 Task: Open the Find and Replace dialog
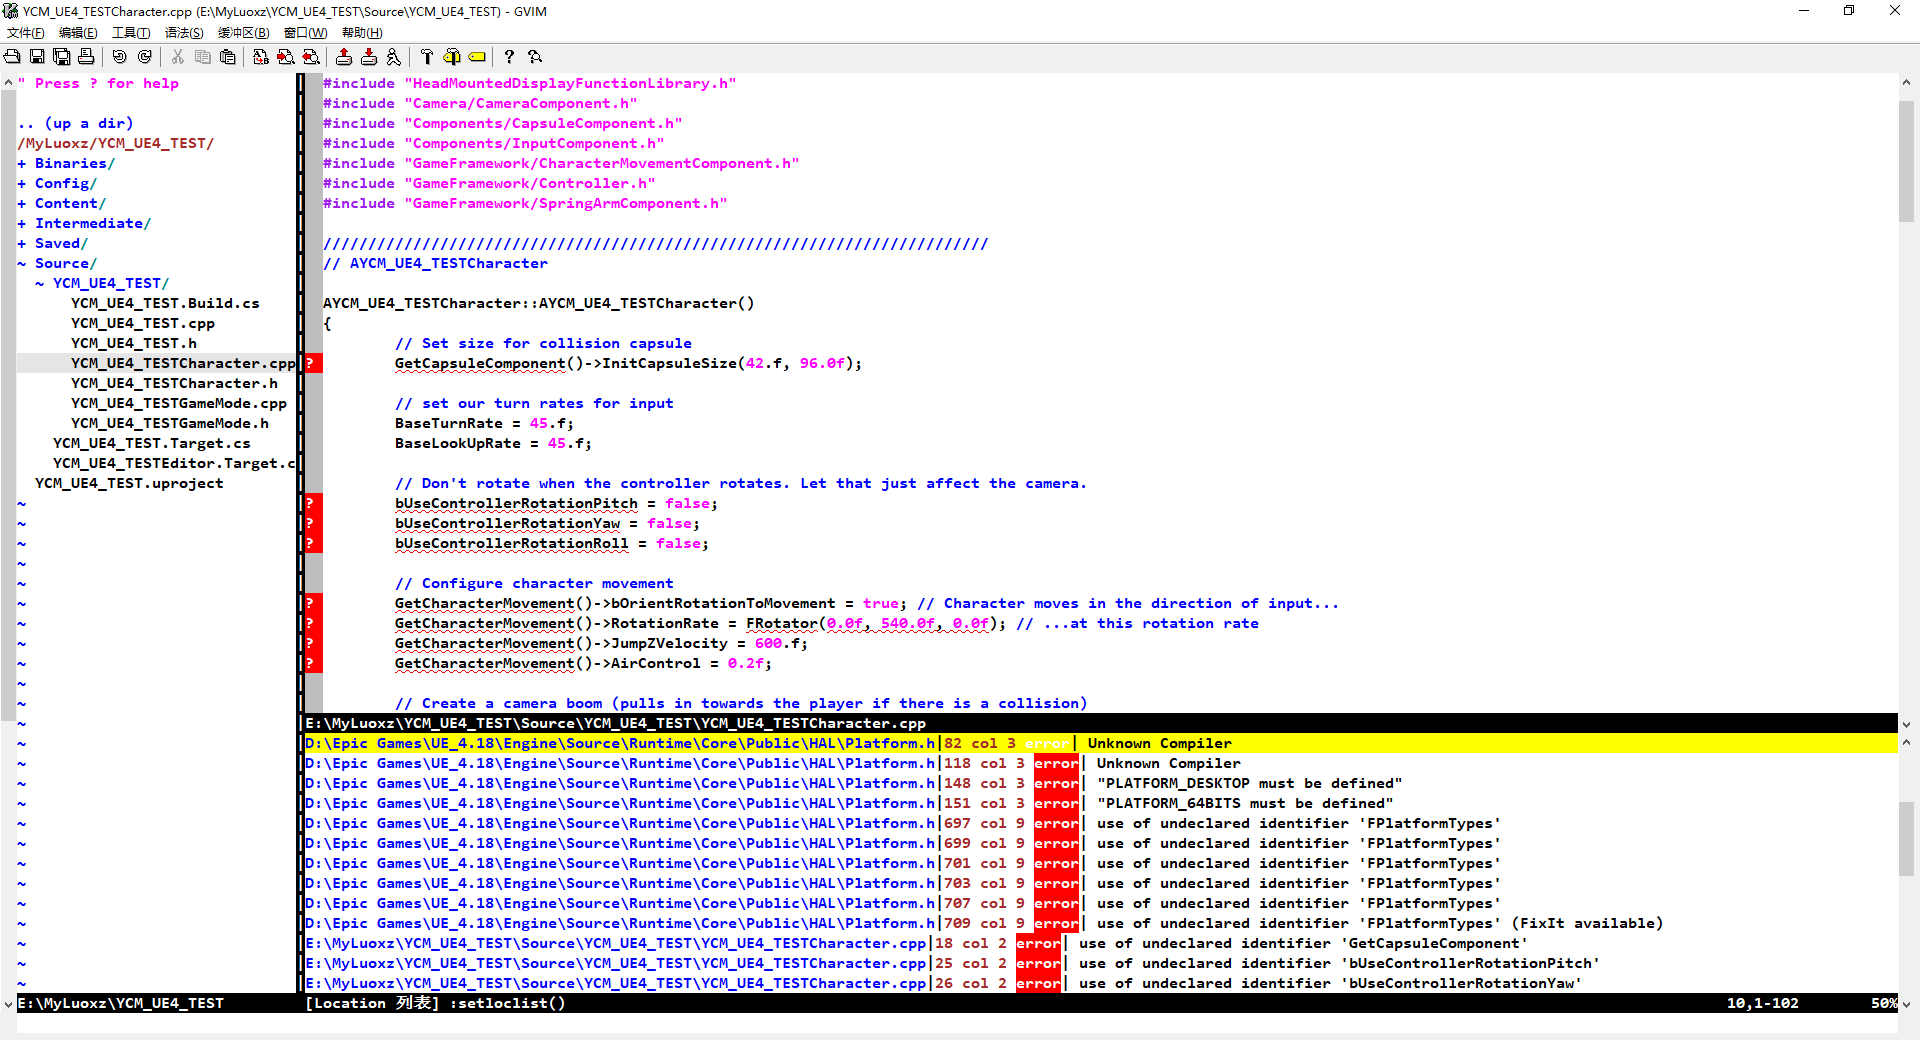click(x=260, y=57)
